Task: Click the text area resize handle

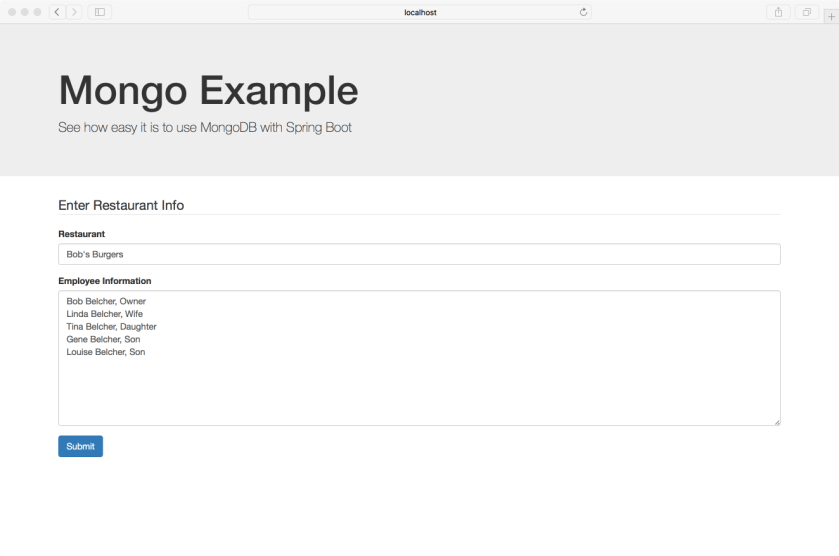Action: click(776, 422)
